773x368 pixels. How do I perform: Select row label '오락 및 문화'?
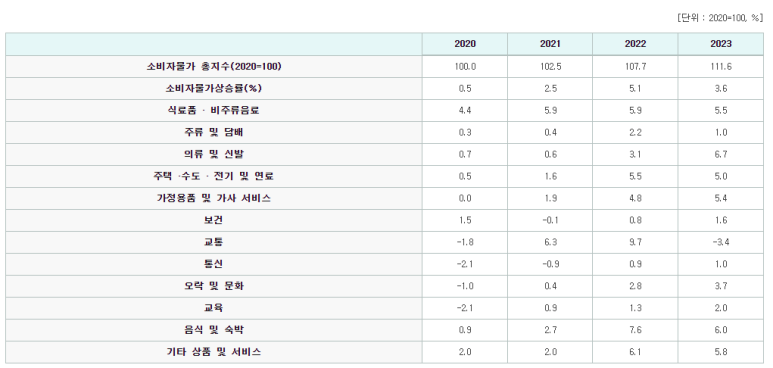(x=214, y=286)
